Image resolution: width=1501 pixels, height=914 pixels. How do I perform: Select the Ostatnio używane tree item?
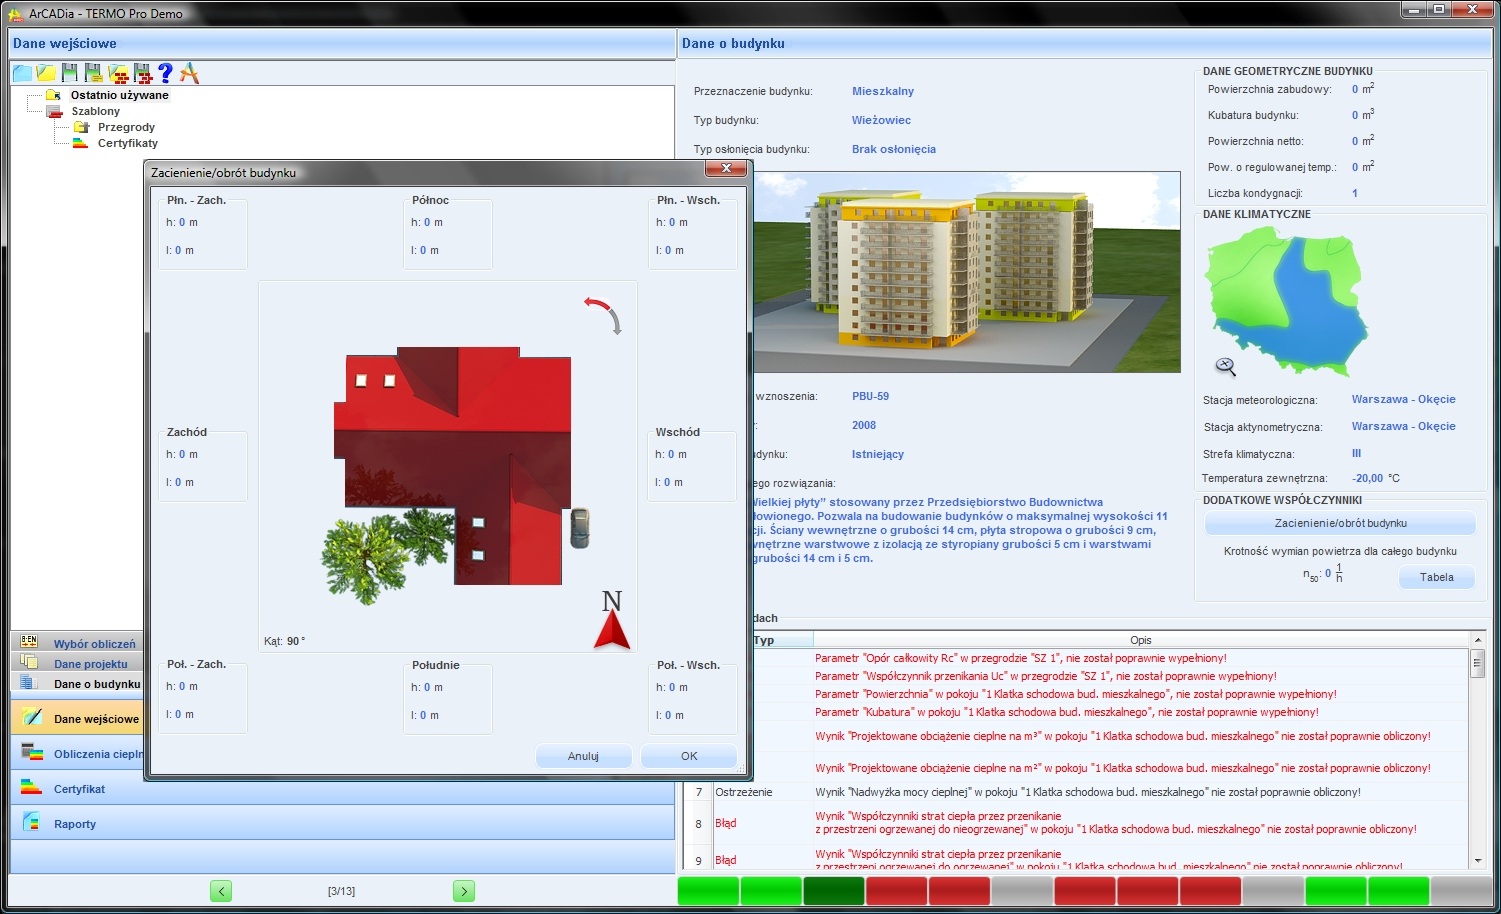[119, 95]
